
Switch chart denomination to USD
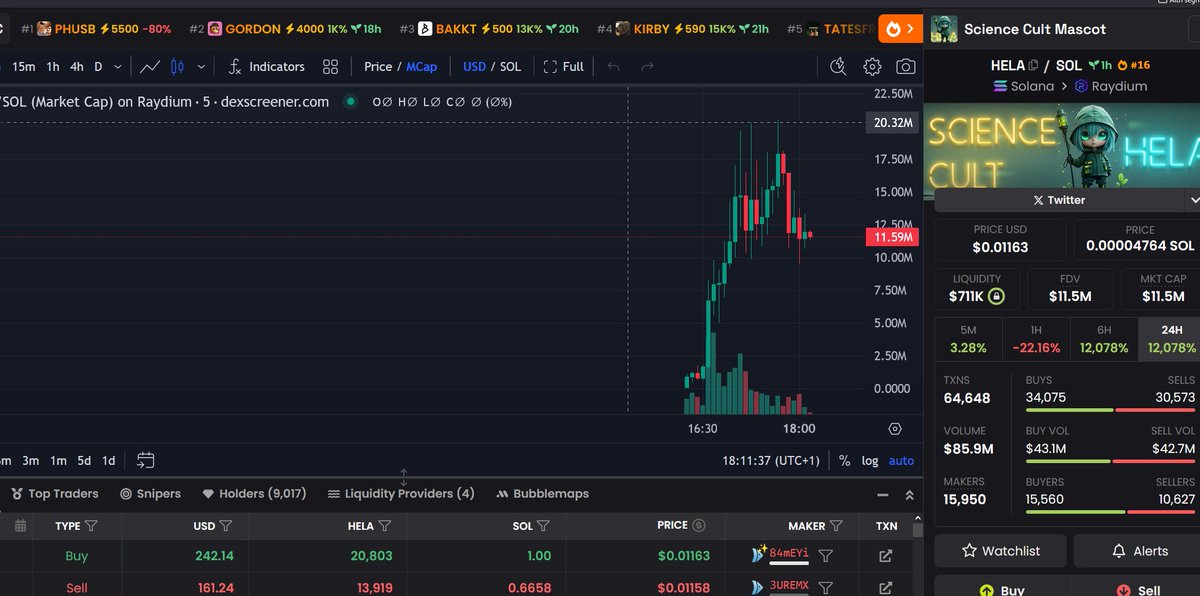(x=474, y=67)
